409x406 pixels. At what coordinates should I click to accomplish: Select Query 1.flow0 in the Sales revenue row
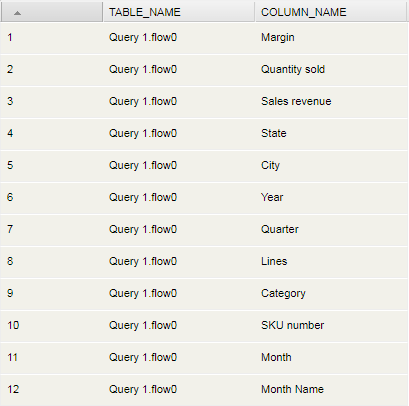pyautogui.click(x=143, y=101)
